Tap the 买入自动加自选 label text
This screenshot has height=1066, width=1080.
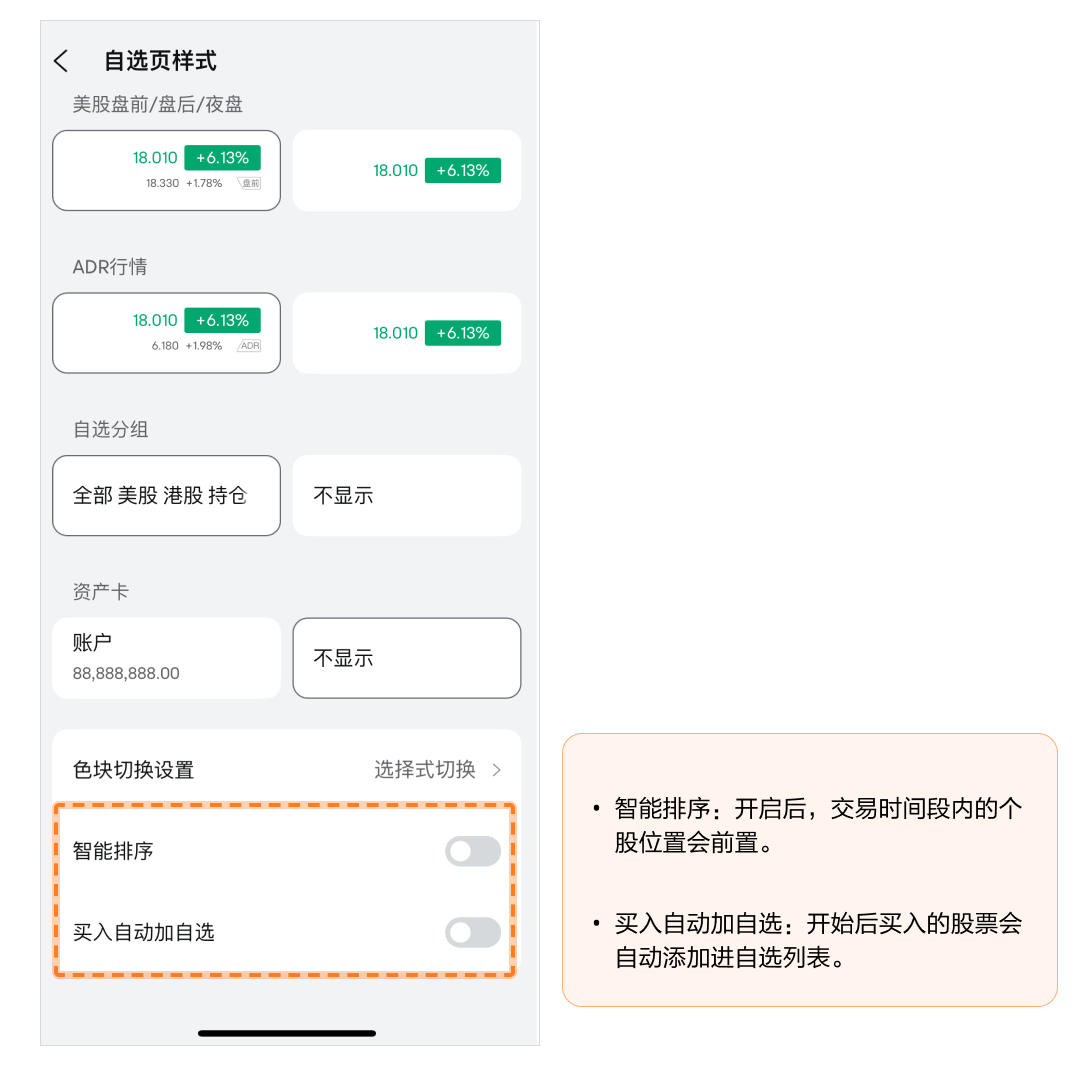tap(144, 933)
